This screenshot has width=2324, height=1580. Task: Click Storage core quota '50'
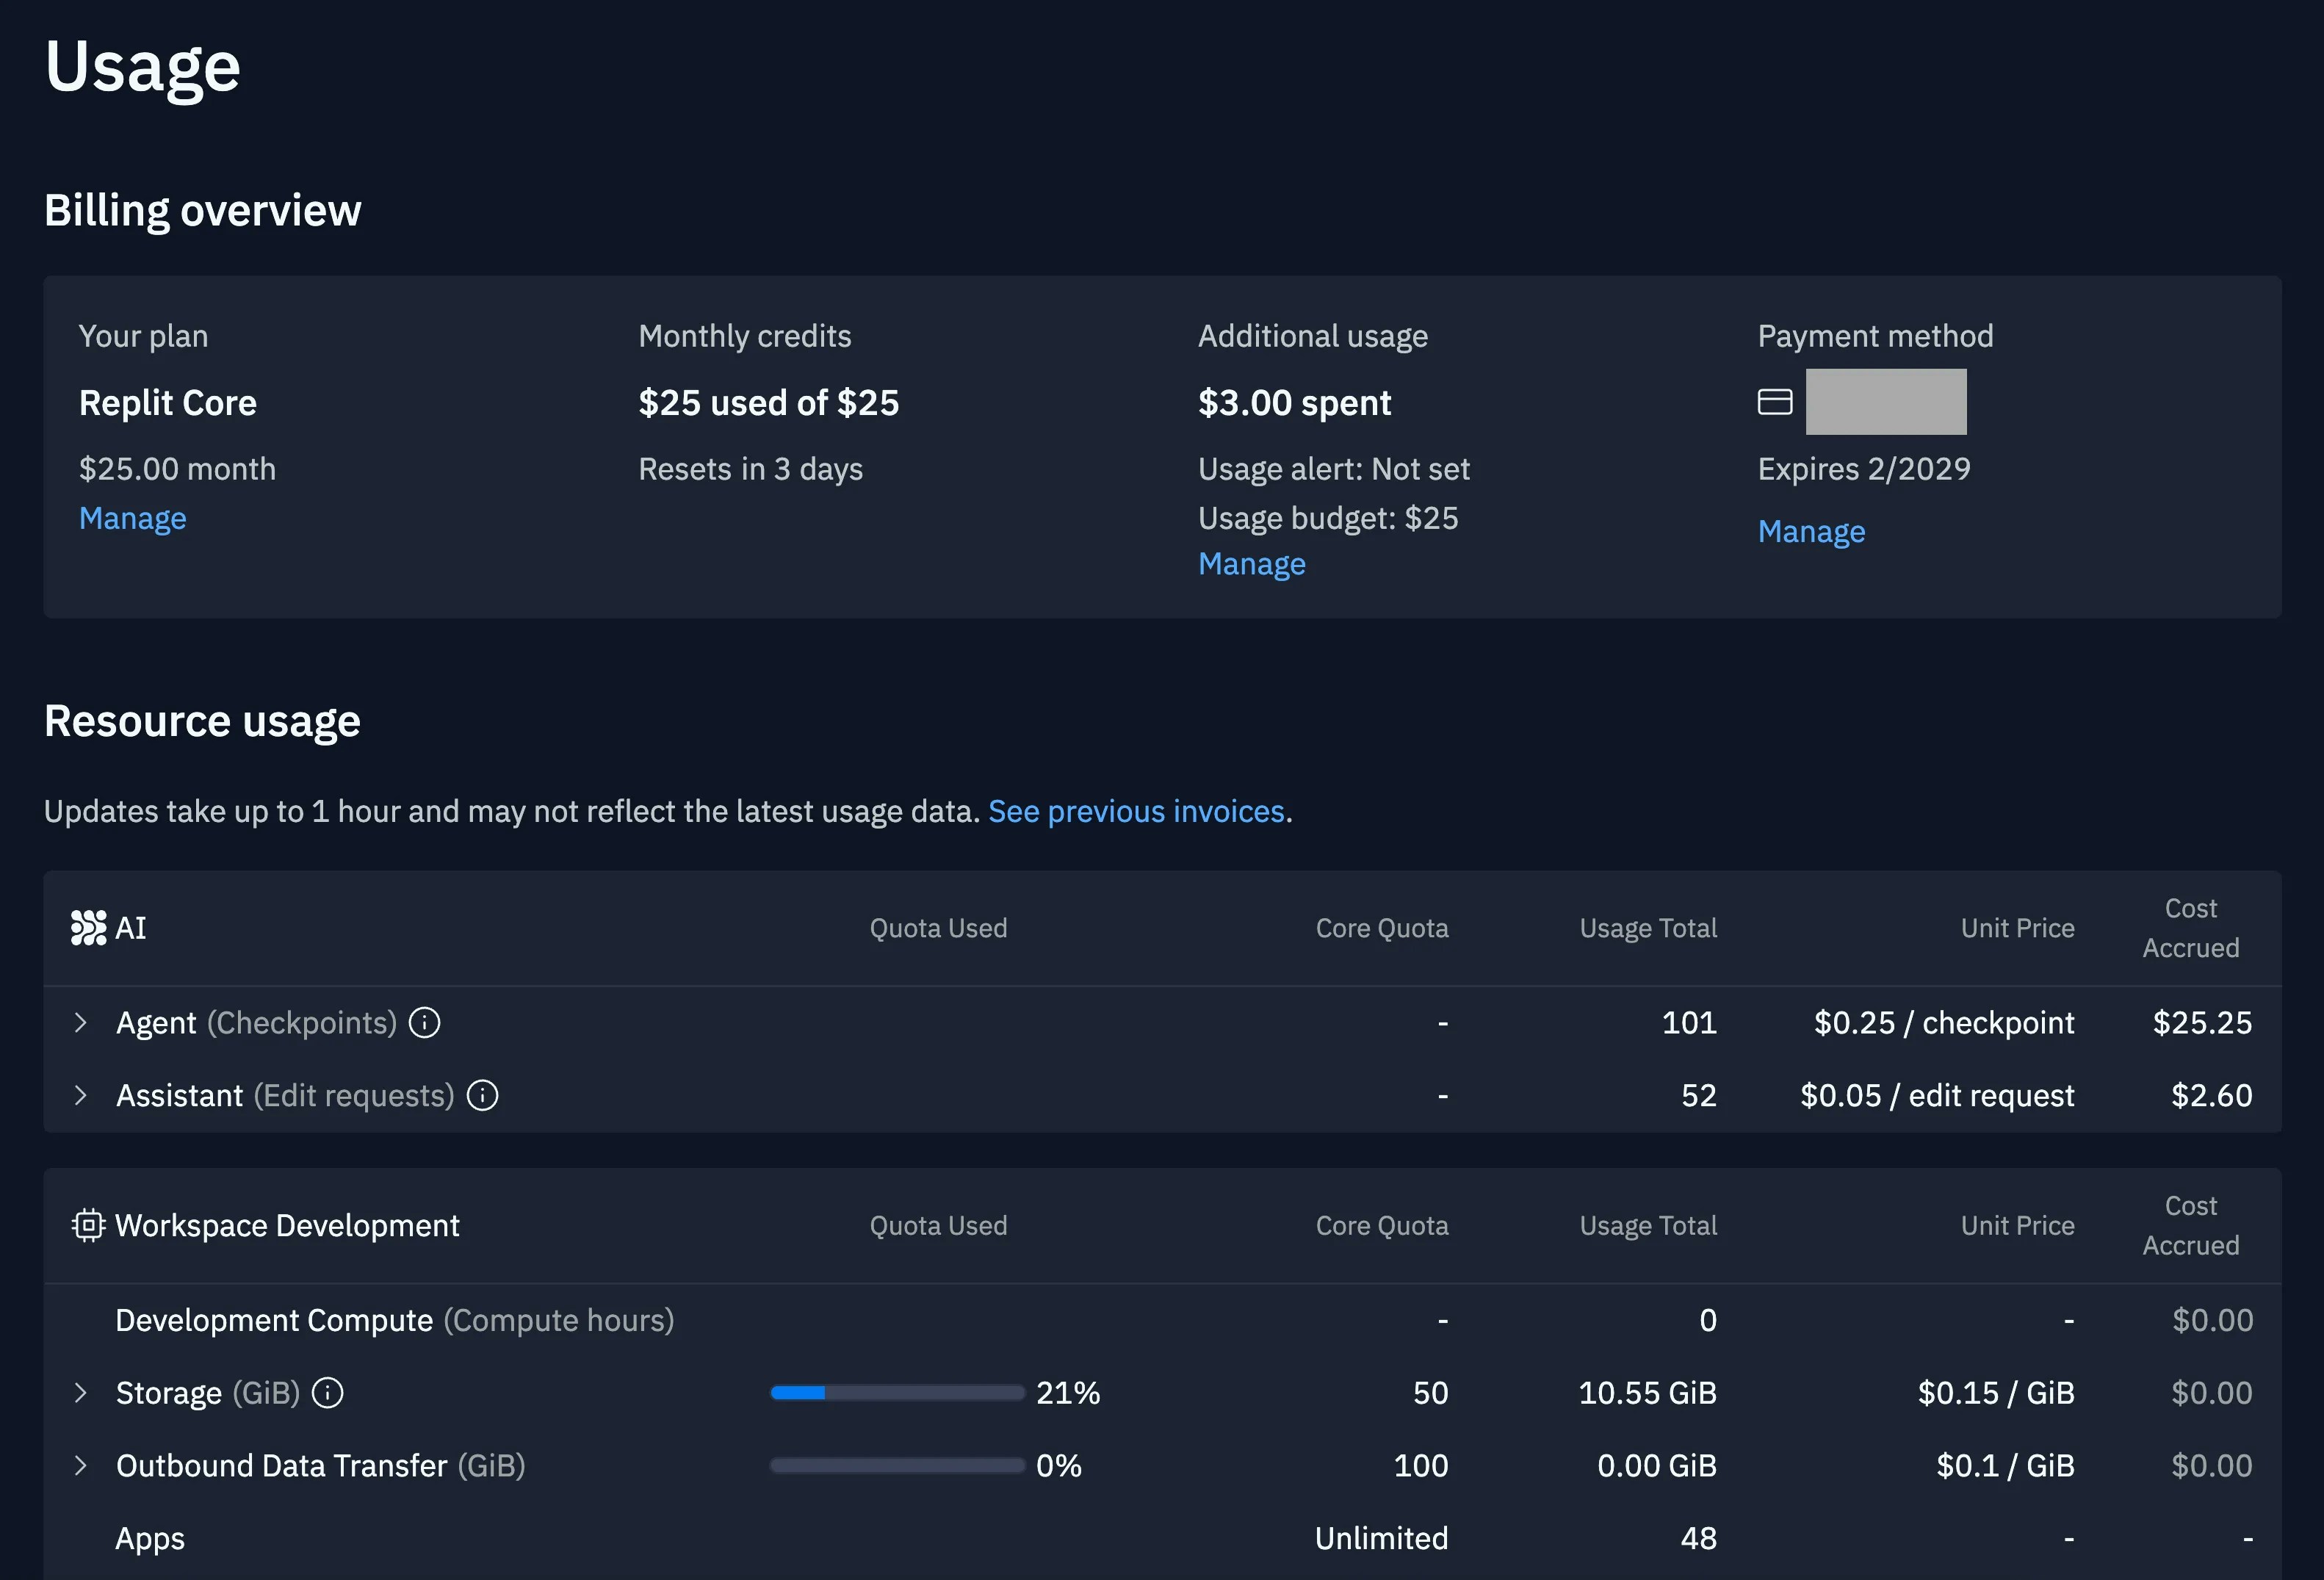1431,1392
